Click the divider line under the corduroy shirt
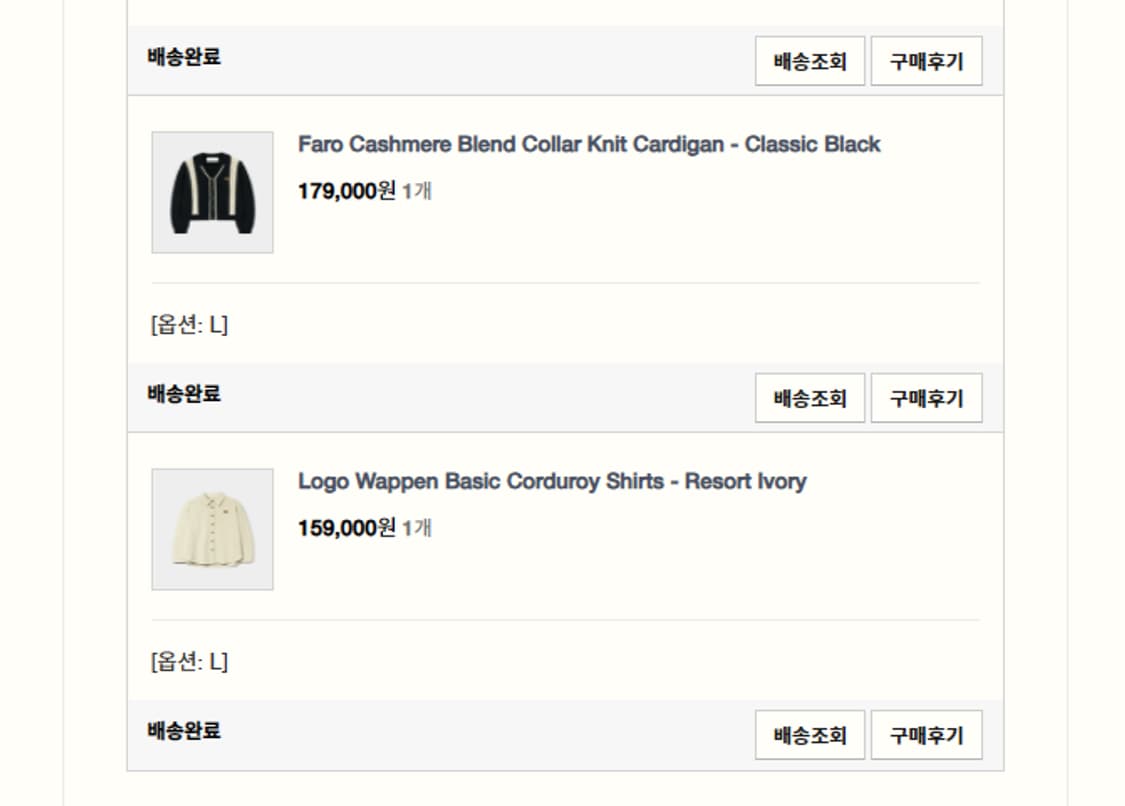This screenshot has width=1125, height=806. [565, 620]
